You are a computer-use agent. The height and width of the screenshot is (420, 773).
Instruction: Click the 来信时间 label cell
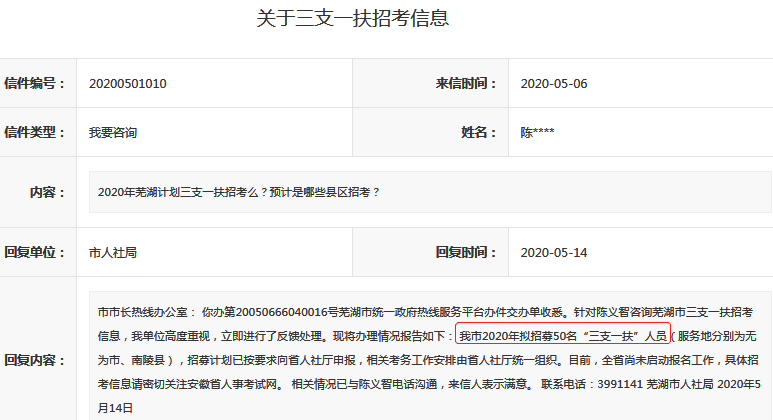[x=466, y=84]
